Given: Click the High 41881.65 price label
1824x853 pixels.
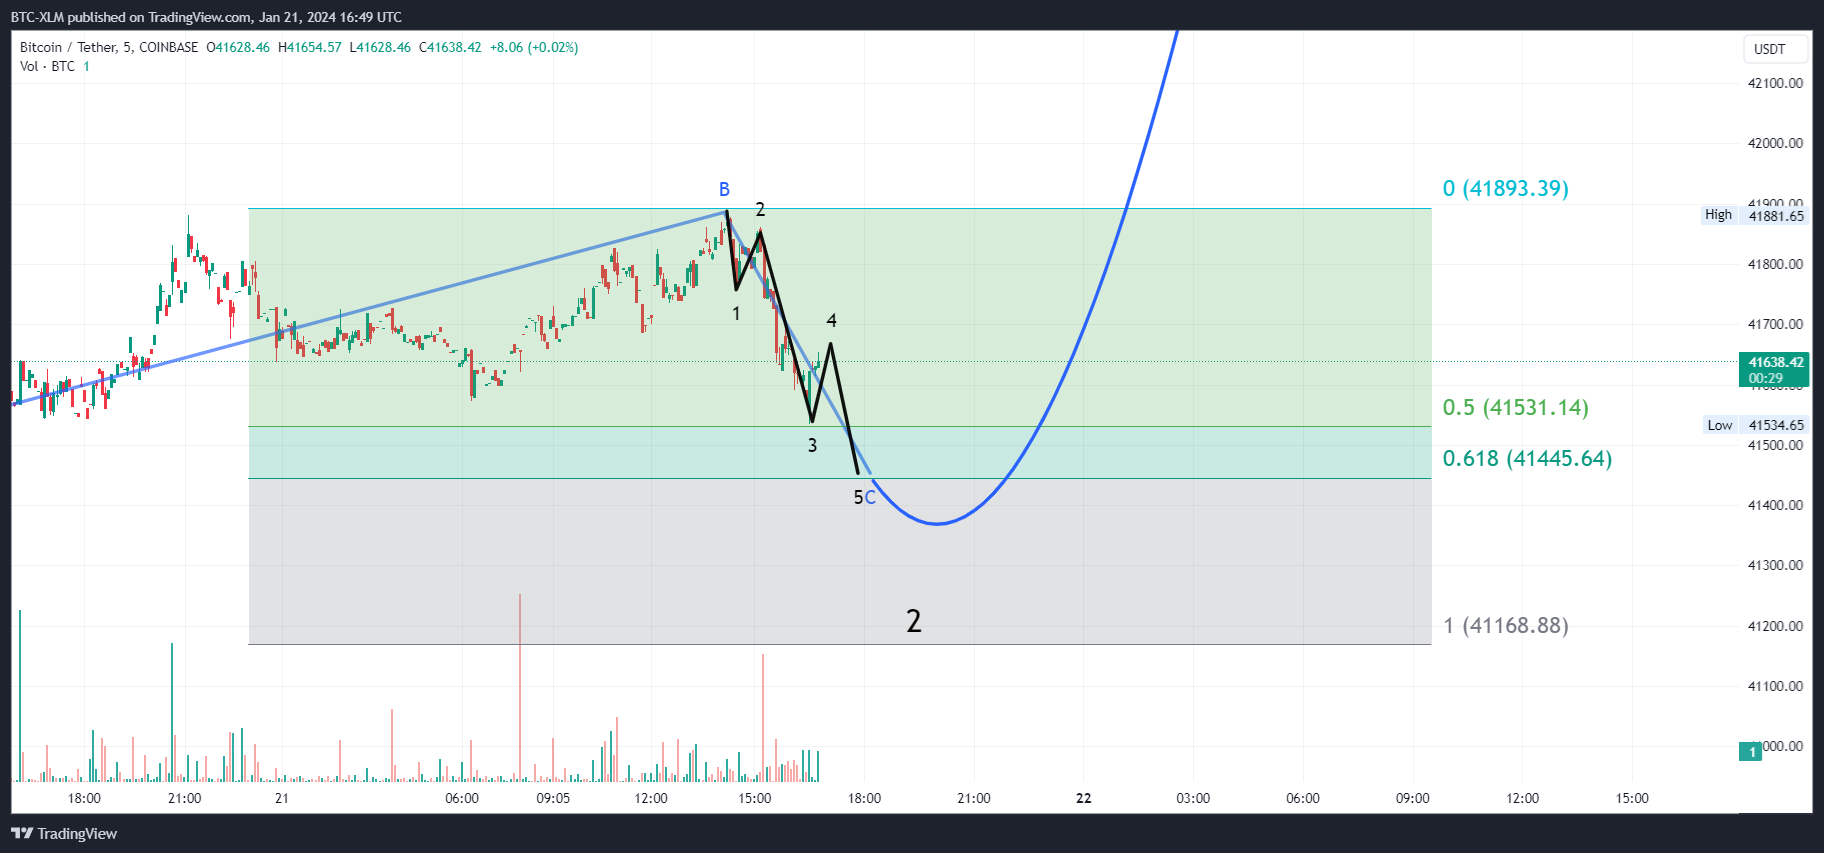Looking at the screenshot, I should (1755, 215).
